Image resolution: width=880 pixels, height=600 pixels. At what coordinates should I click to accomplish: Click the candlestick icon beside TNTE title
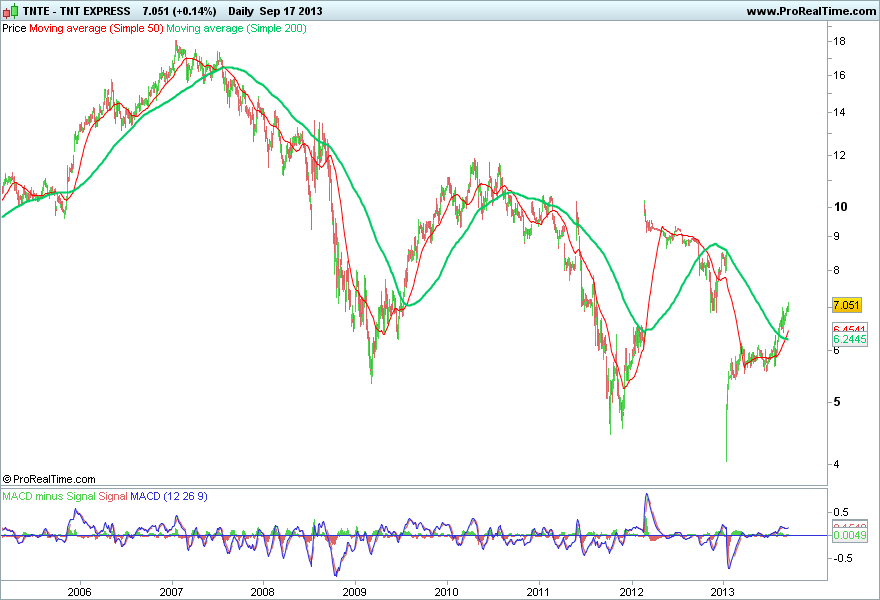[x=10, y=11]
